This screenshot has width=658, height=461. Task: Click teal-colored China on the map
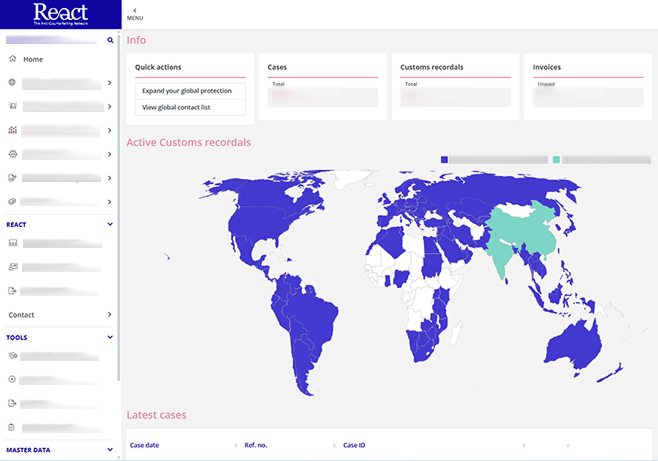pos(525,229)
